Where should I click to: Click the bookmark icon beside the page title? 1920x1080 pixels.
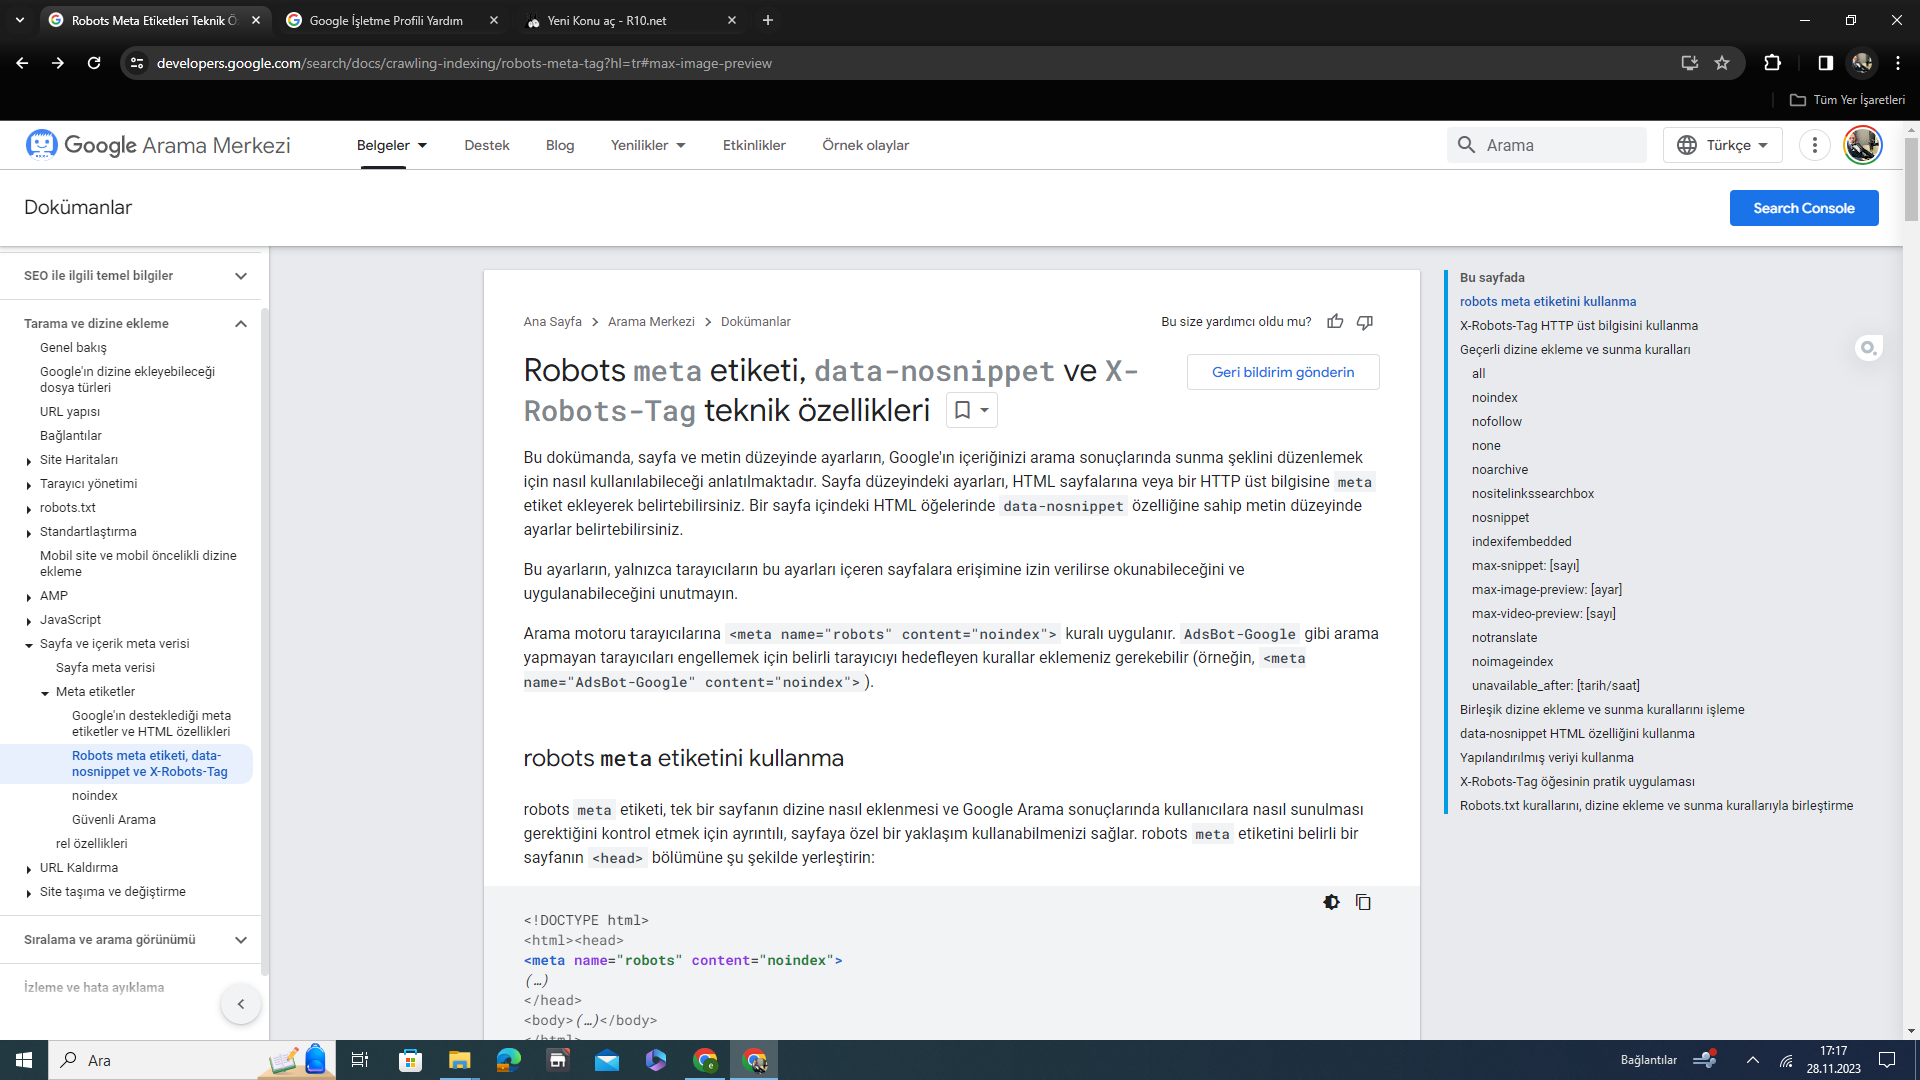click(x=962, y=410)
